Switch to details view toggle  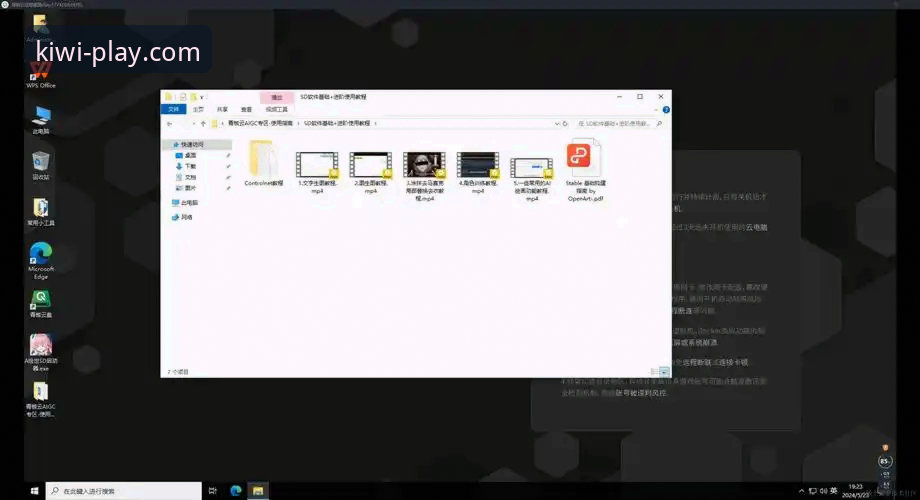tap(654, 372)
